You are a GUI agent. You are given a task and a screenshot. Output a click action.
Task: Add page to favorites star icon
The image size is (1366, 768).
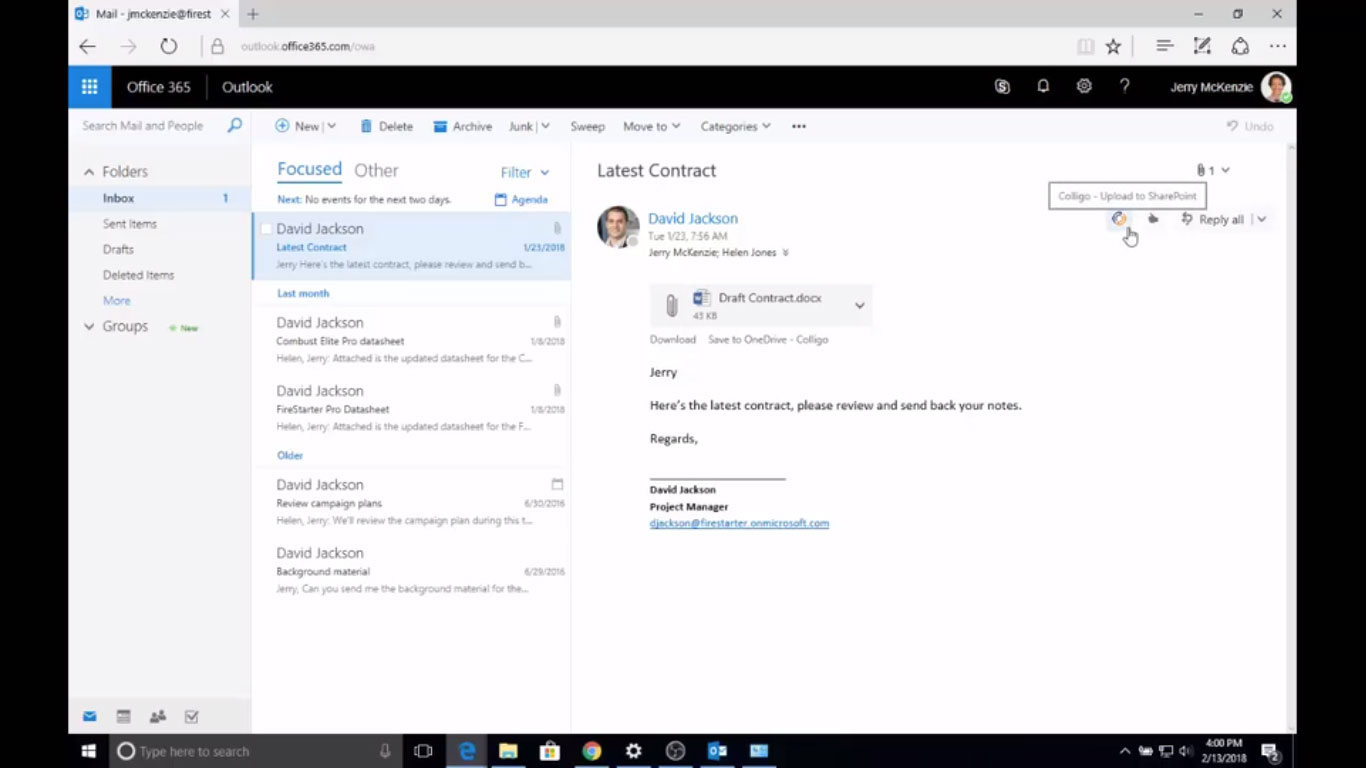point(1113,46)
